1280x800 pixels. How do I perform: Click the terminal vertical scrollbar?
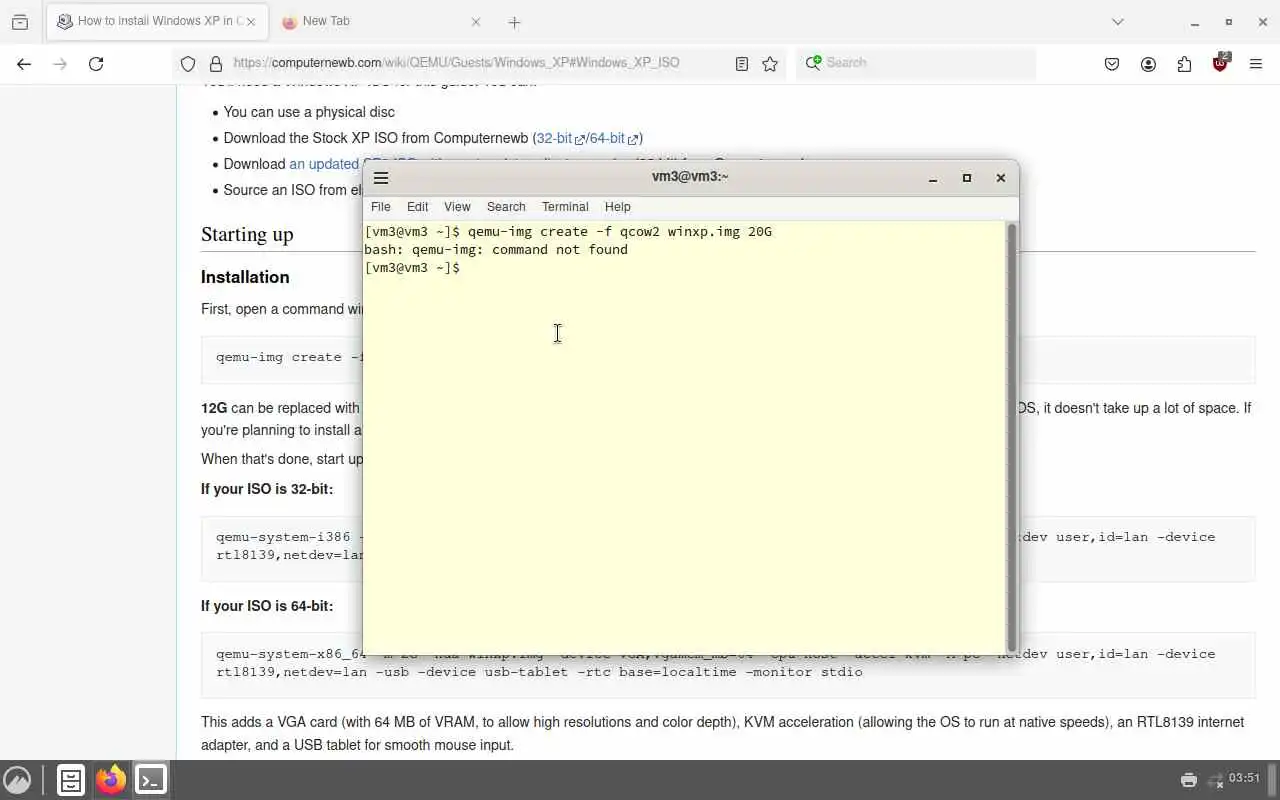pyautogui.click(x=1011, y=438)
